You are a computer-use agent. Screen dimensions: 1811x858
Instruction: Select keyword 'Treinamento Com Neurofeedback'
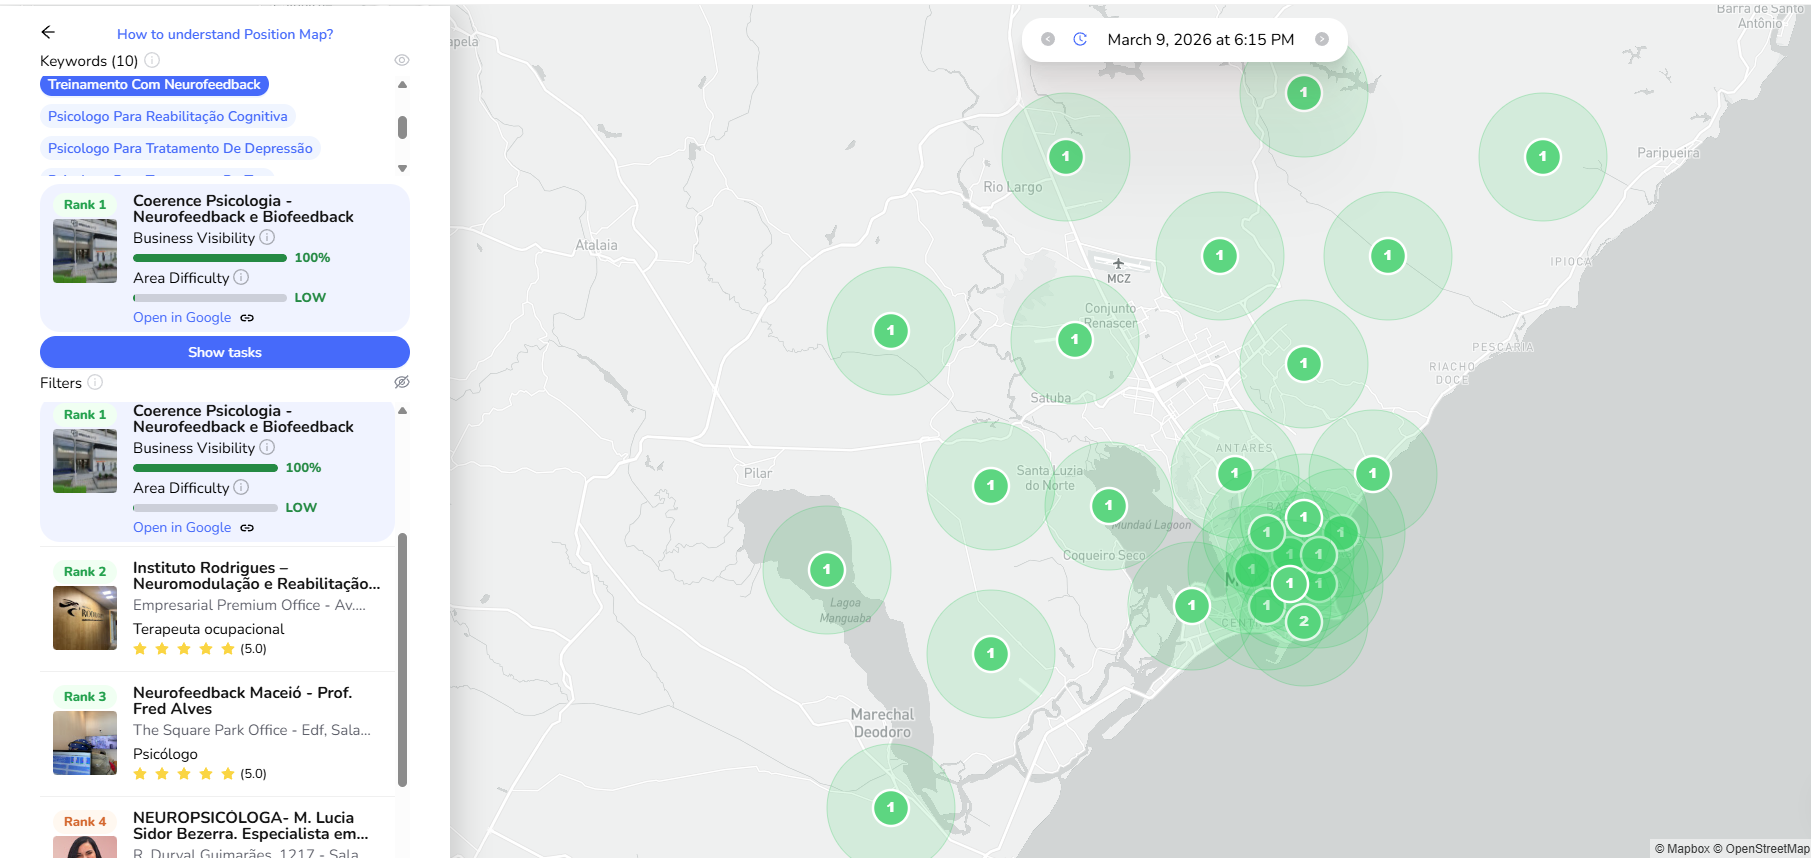click(154, 85)
